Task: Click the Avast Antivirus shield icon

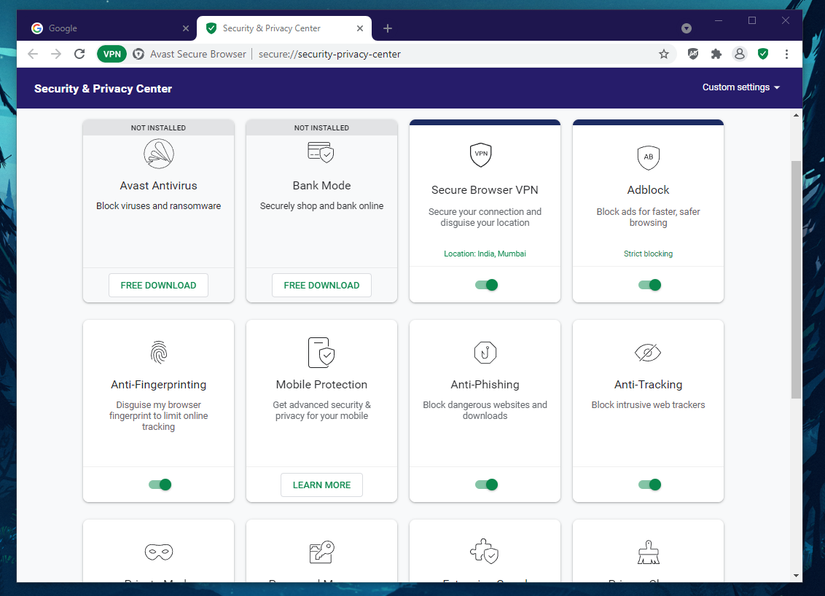Action: click(x=158, y=154)
